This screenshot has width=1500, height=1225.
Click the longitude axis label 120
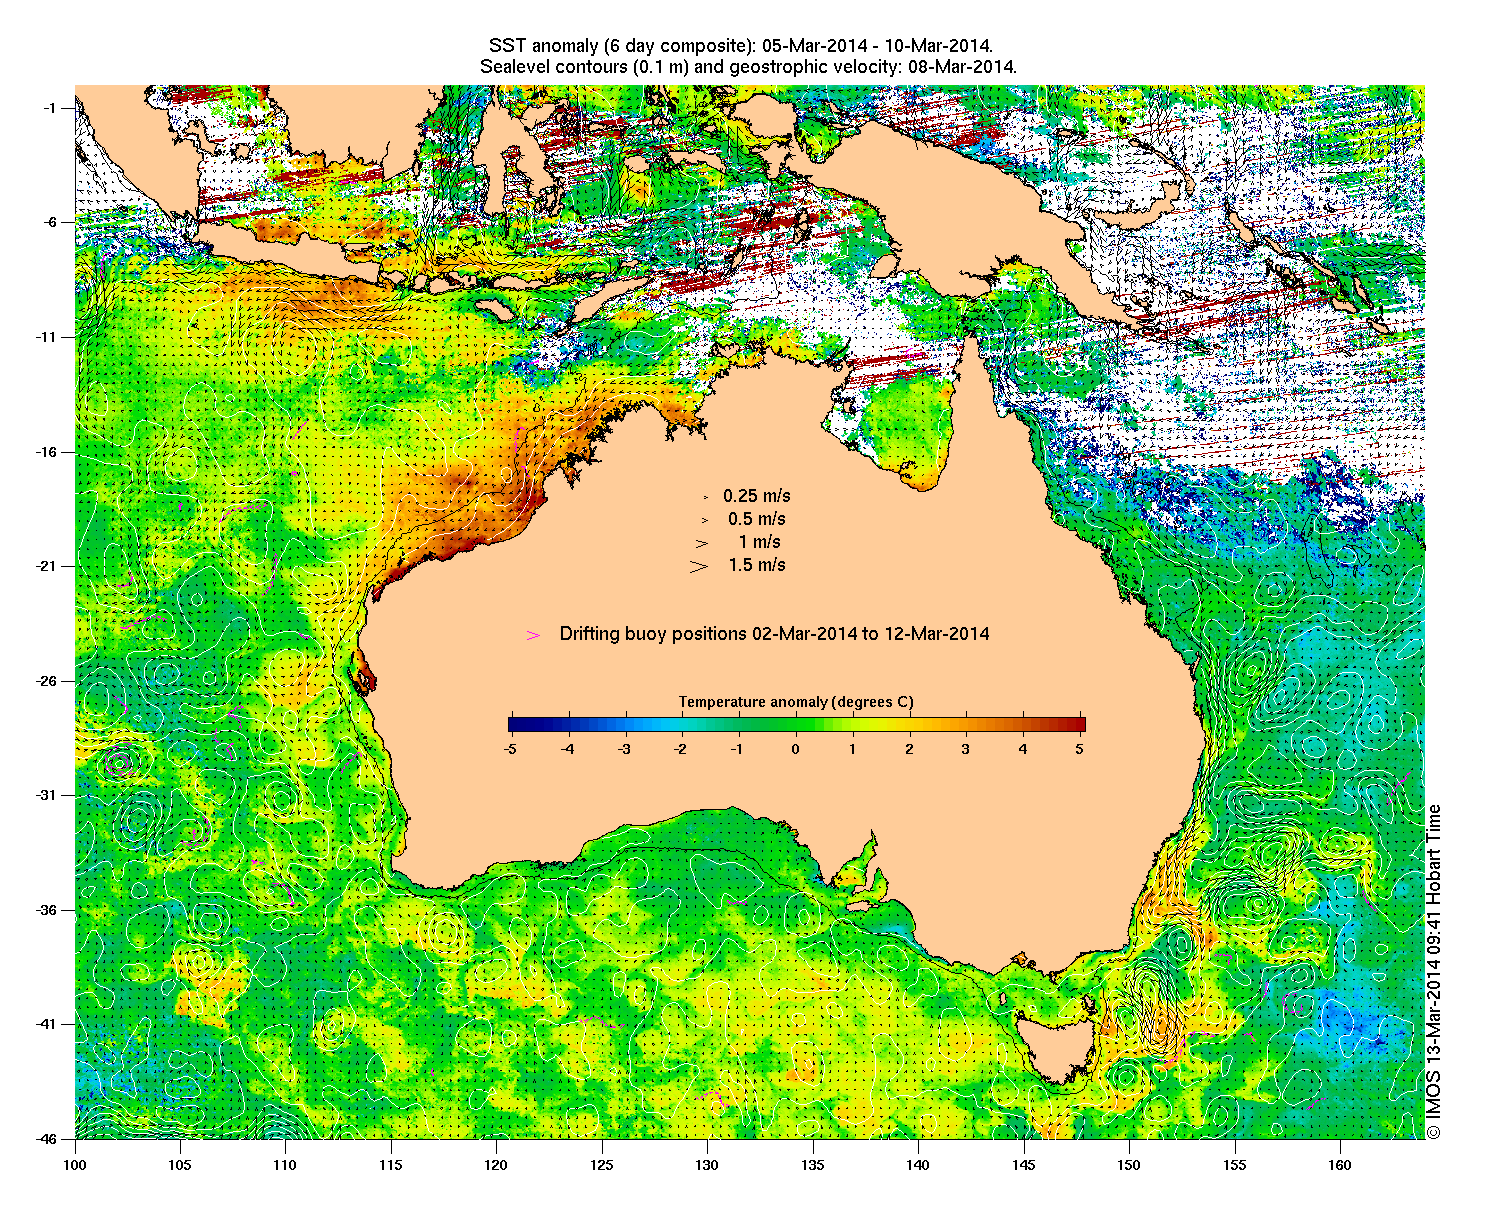[x=496, y=1165]
